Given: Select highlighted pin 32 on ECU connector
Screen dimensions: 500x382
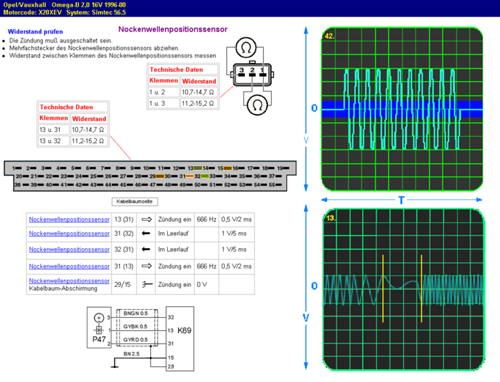Looking at the screenshot, I should pos(204,176).
